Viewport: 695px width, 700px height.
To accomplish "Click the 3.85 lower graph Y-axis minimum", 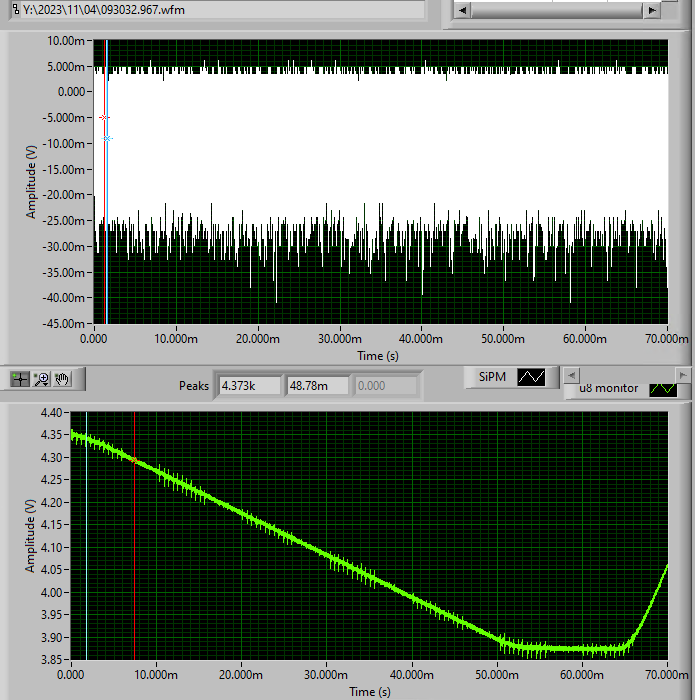I will (x=51, y=659).
